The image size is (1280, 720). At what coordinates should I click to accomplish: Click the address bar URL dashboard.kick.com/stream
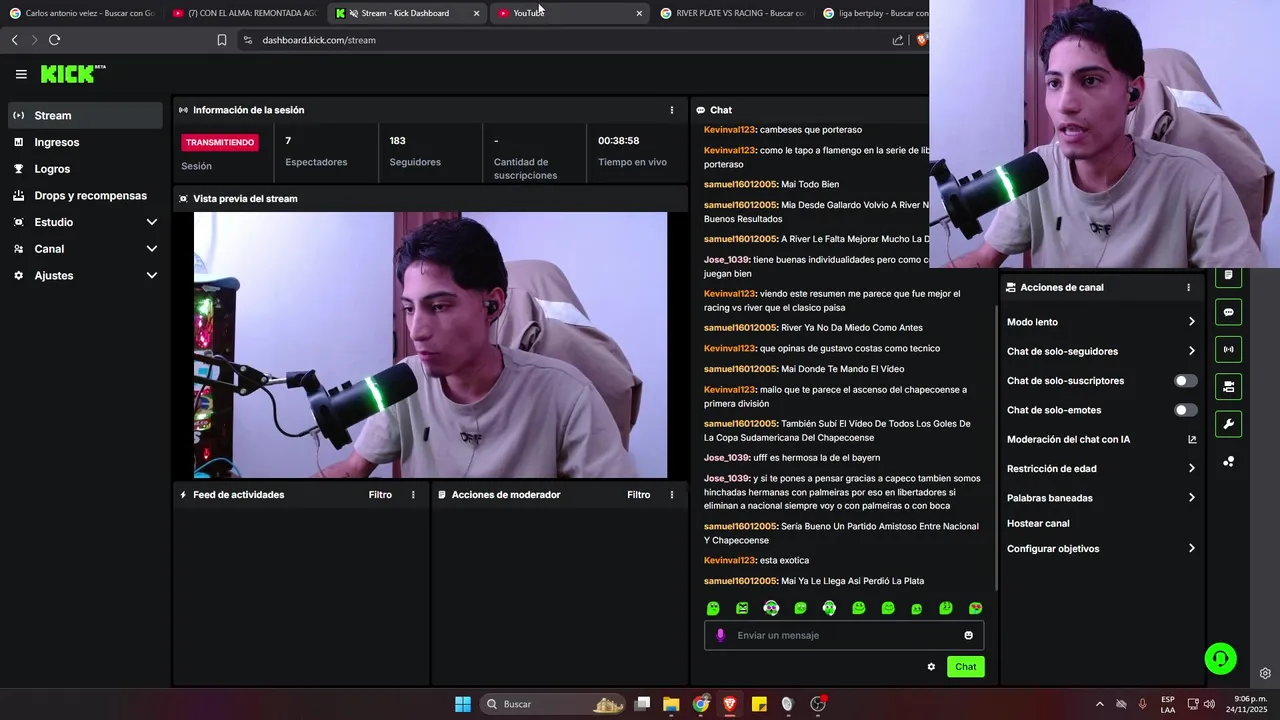click(x=319, y=40)
